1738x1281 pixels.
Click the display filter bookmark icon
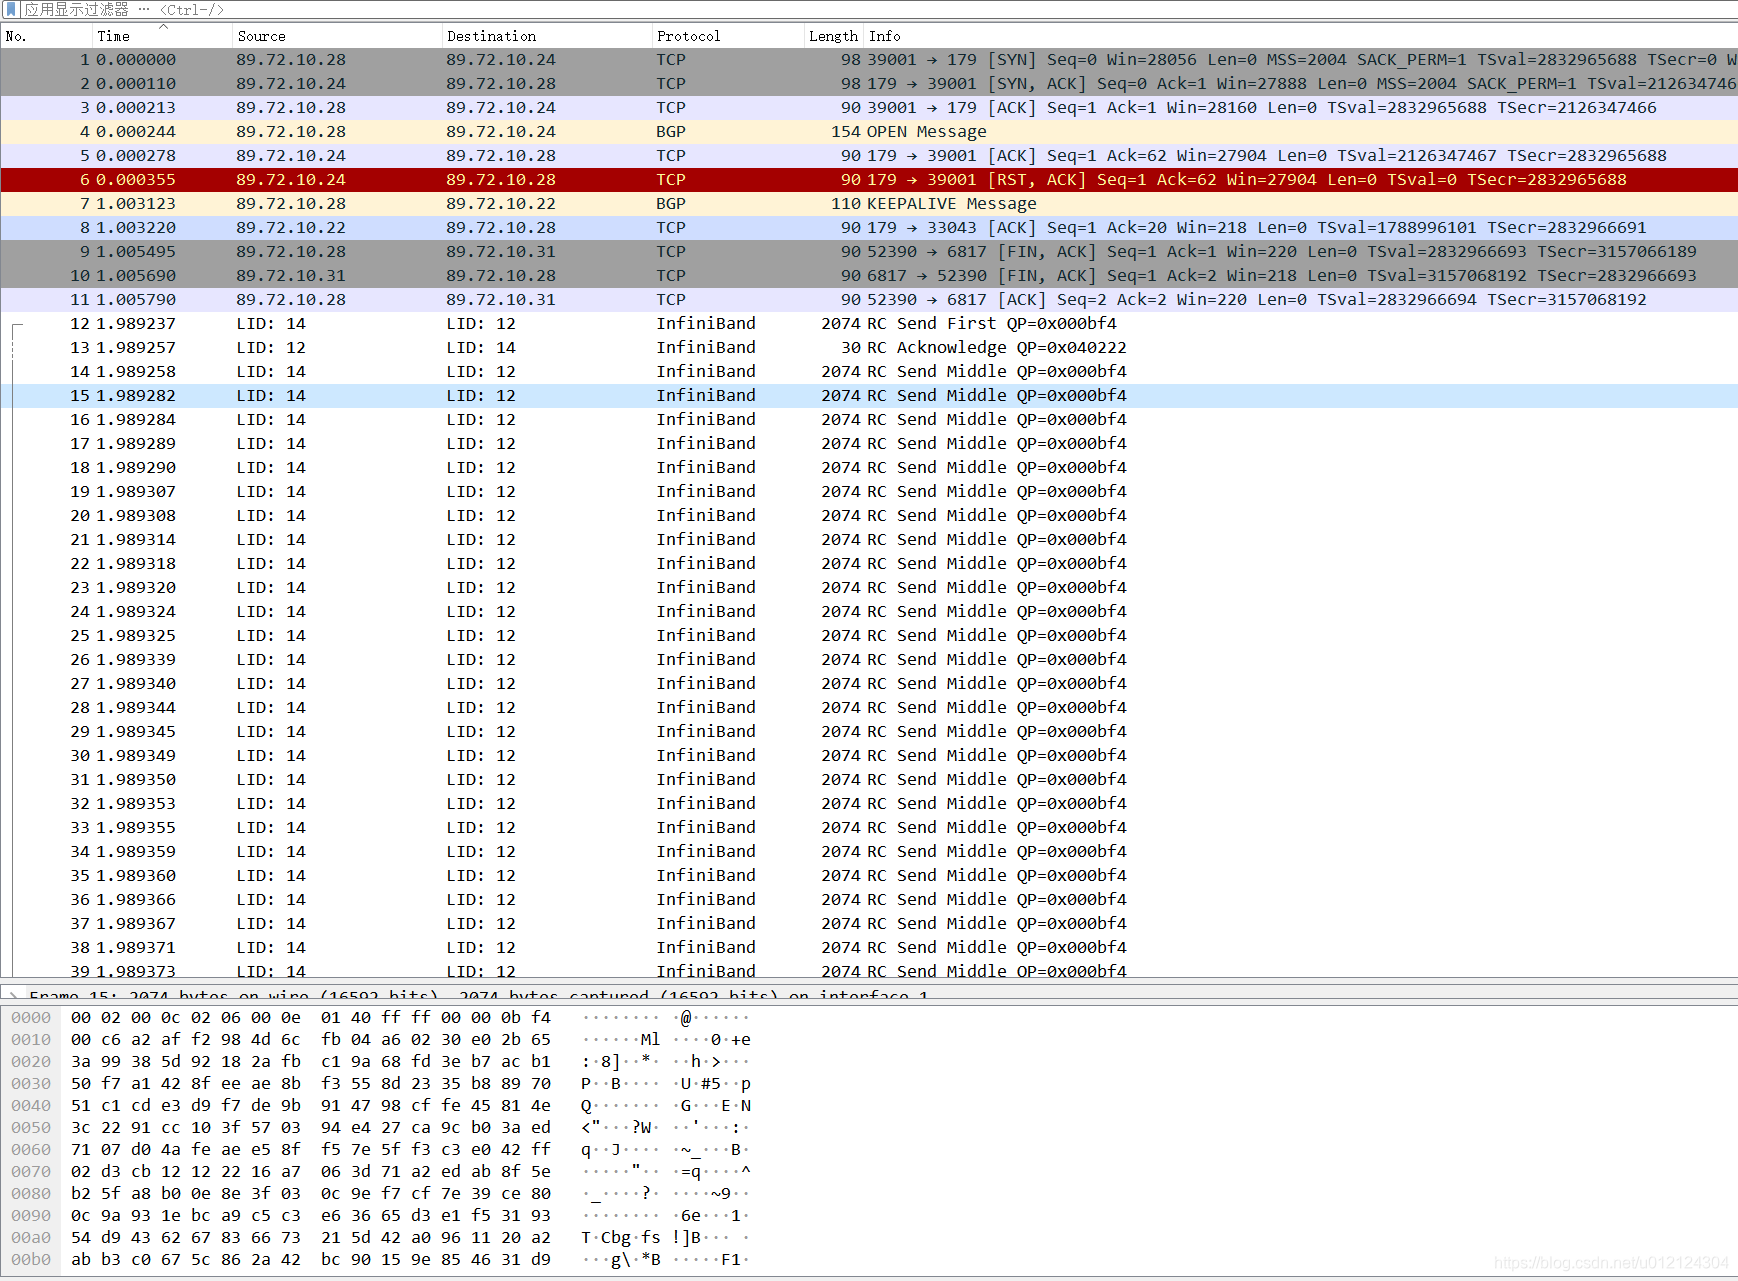(12, 9)
